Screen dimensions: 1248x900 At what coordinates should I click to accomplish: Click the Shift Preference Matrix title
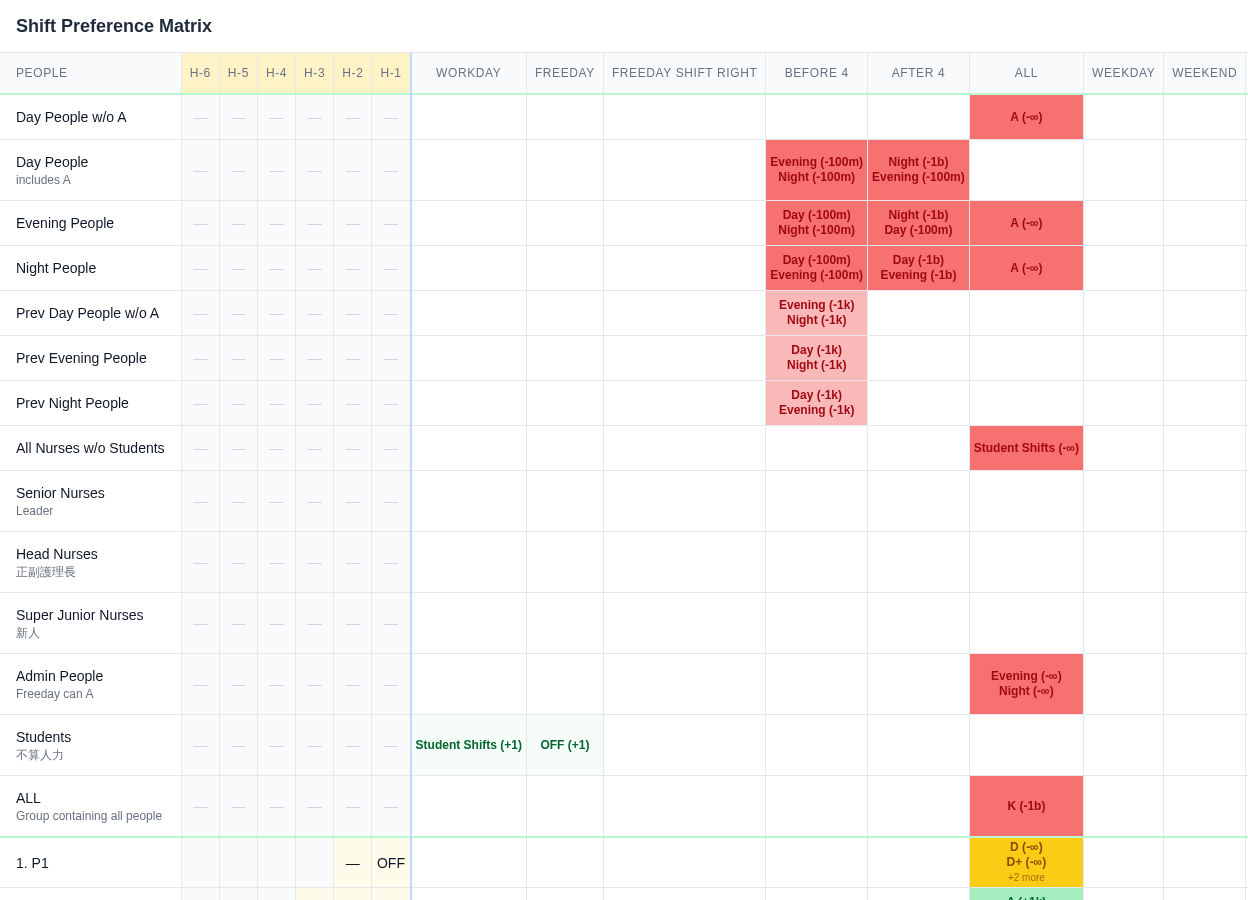coord(114,26)
